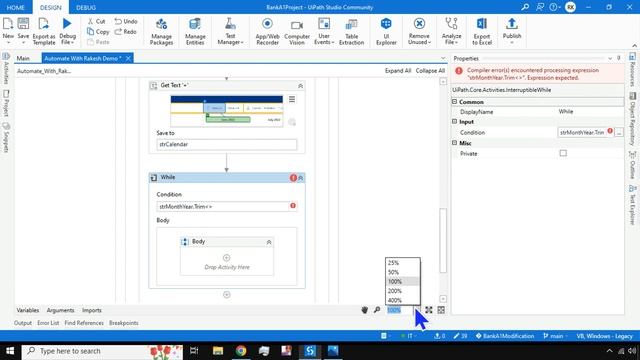This screenshot has height=360, width=640.
Task: Switch to HOME ribbon tab
Action: pyautogui.click(x=16, y=7)
